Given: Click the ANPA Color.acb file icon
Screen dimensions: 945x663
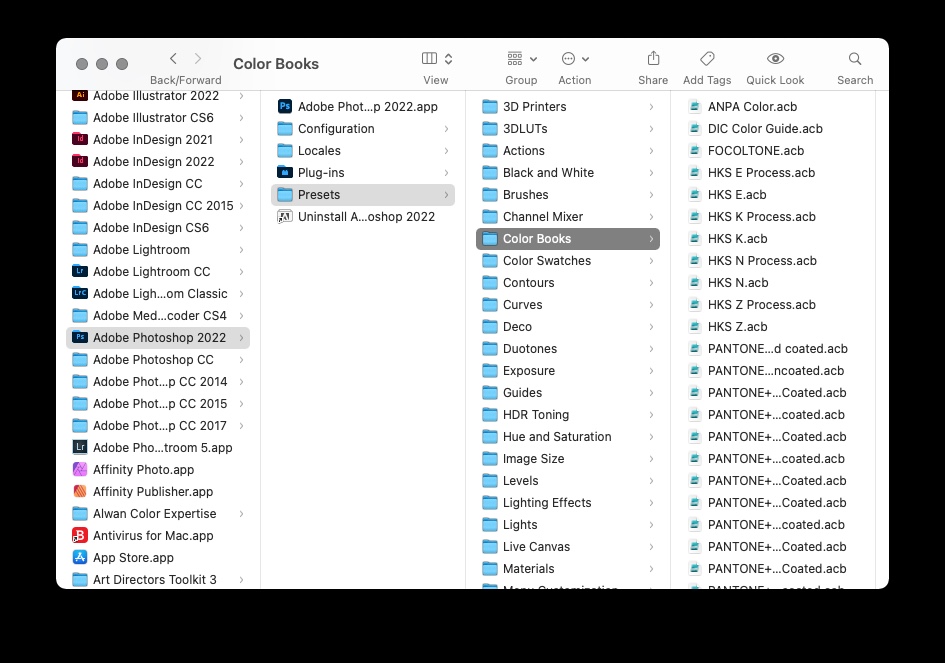Looking at the screenshot, I should point(694,107).
